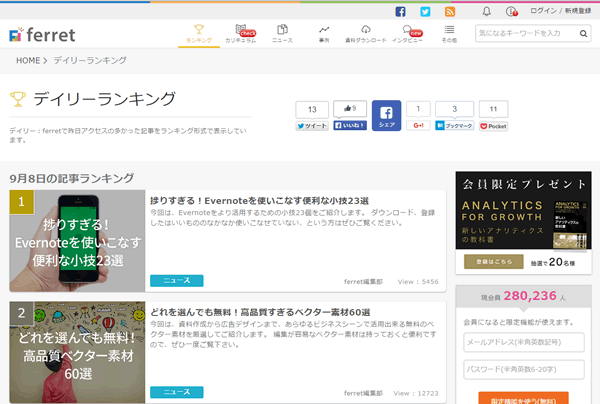
Task: Click the Pocket save button
Action: tap(493, 126)
